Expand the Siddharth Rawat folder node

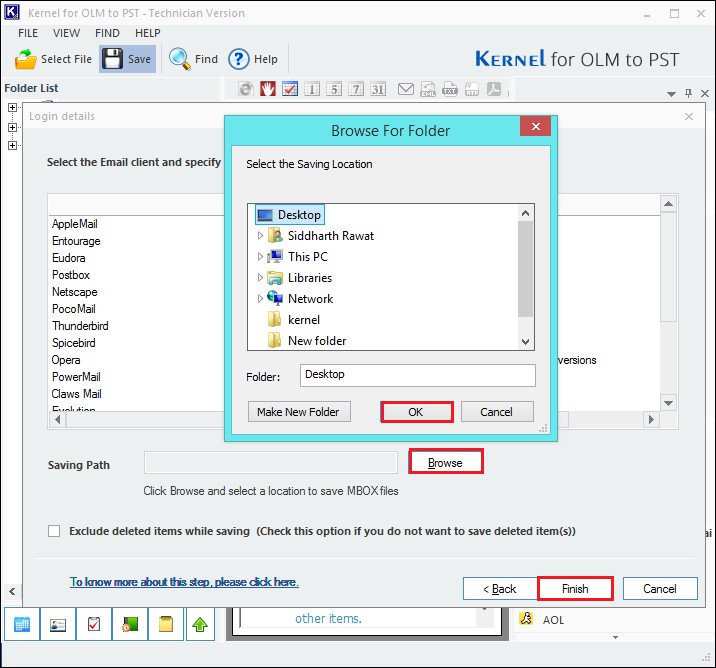(x=260, y=236)
